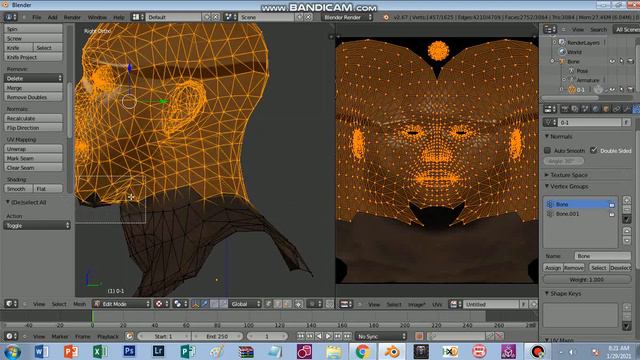Open the Render menu
The height and width of the screenshot is (360, 640).
[x=72, y=17]
